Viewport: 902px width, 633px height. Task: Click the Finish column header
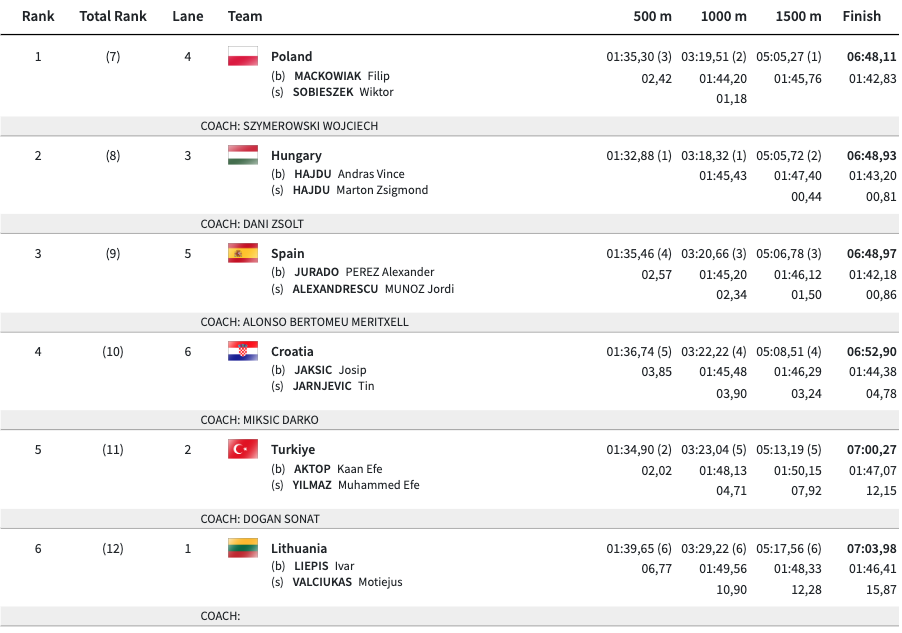pos(861,16)
